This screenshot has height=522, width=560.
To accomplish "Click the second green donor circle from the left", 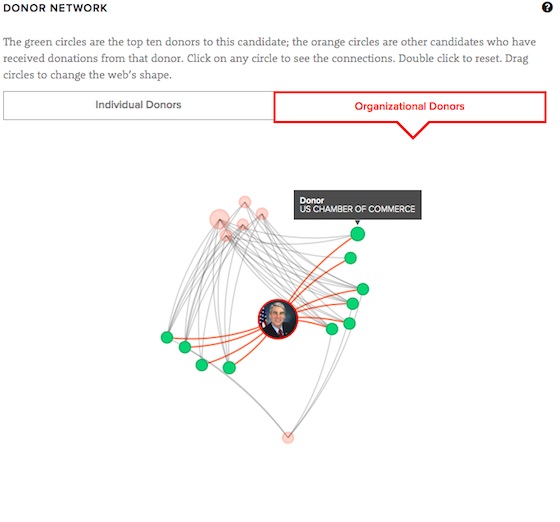I will pos(185,347).
